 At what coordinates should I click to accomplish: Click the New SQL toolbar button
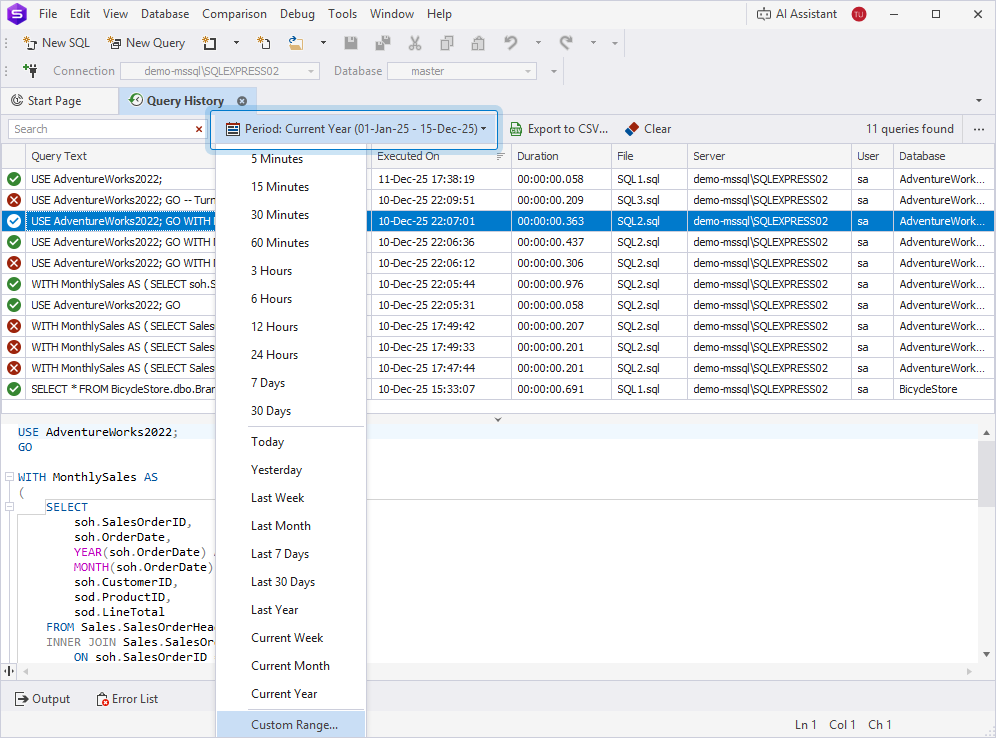[x=57, y=43]
